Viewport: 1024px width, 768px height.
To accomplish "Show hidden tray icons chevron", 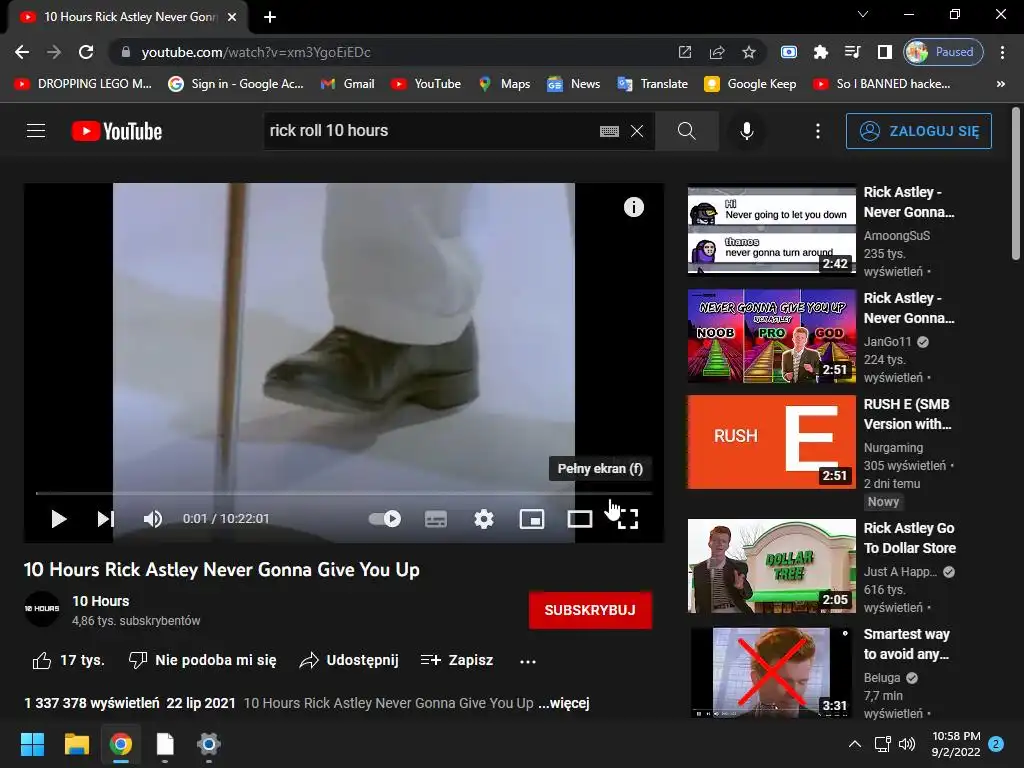I will coord(854,744).
